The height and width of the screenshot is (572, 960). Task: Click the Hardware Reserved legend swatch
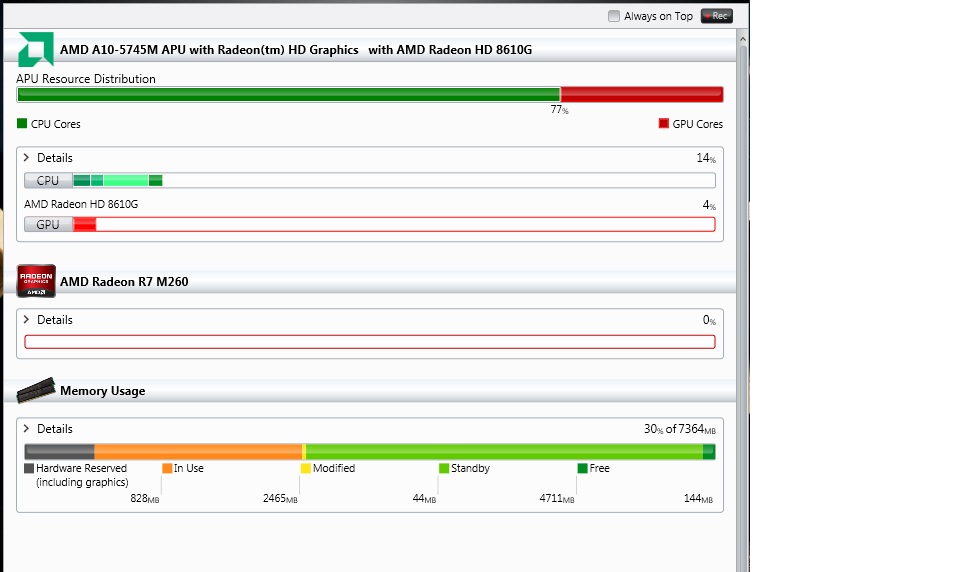click(x=29, y=468)
